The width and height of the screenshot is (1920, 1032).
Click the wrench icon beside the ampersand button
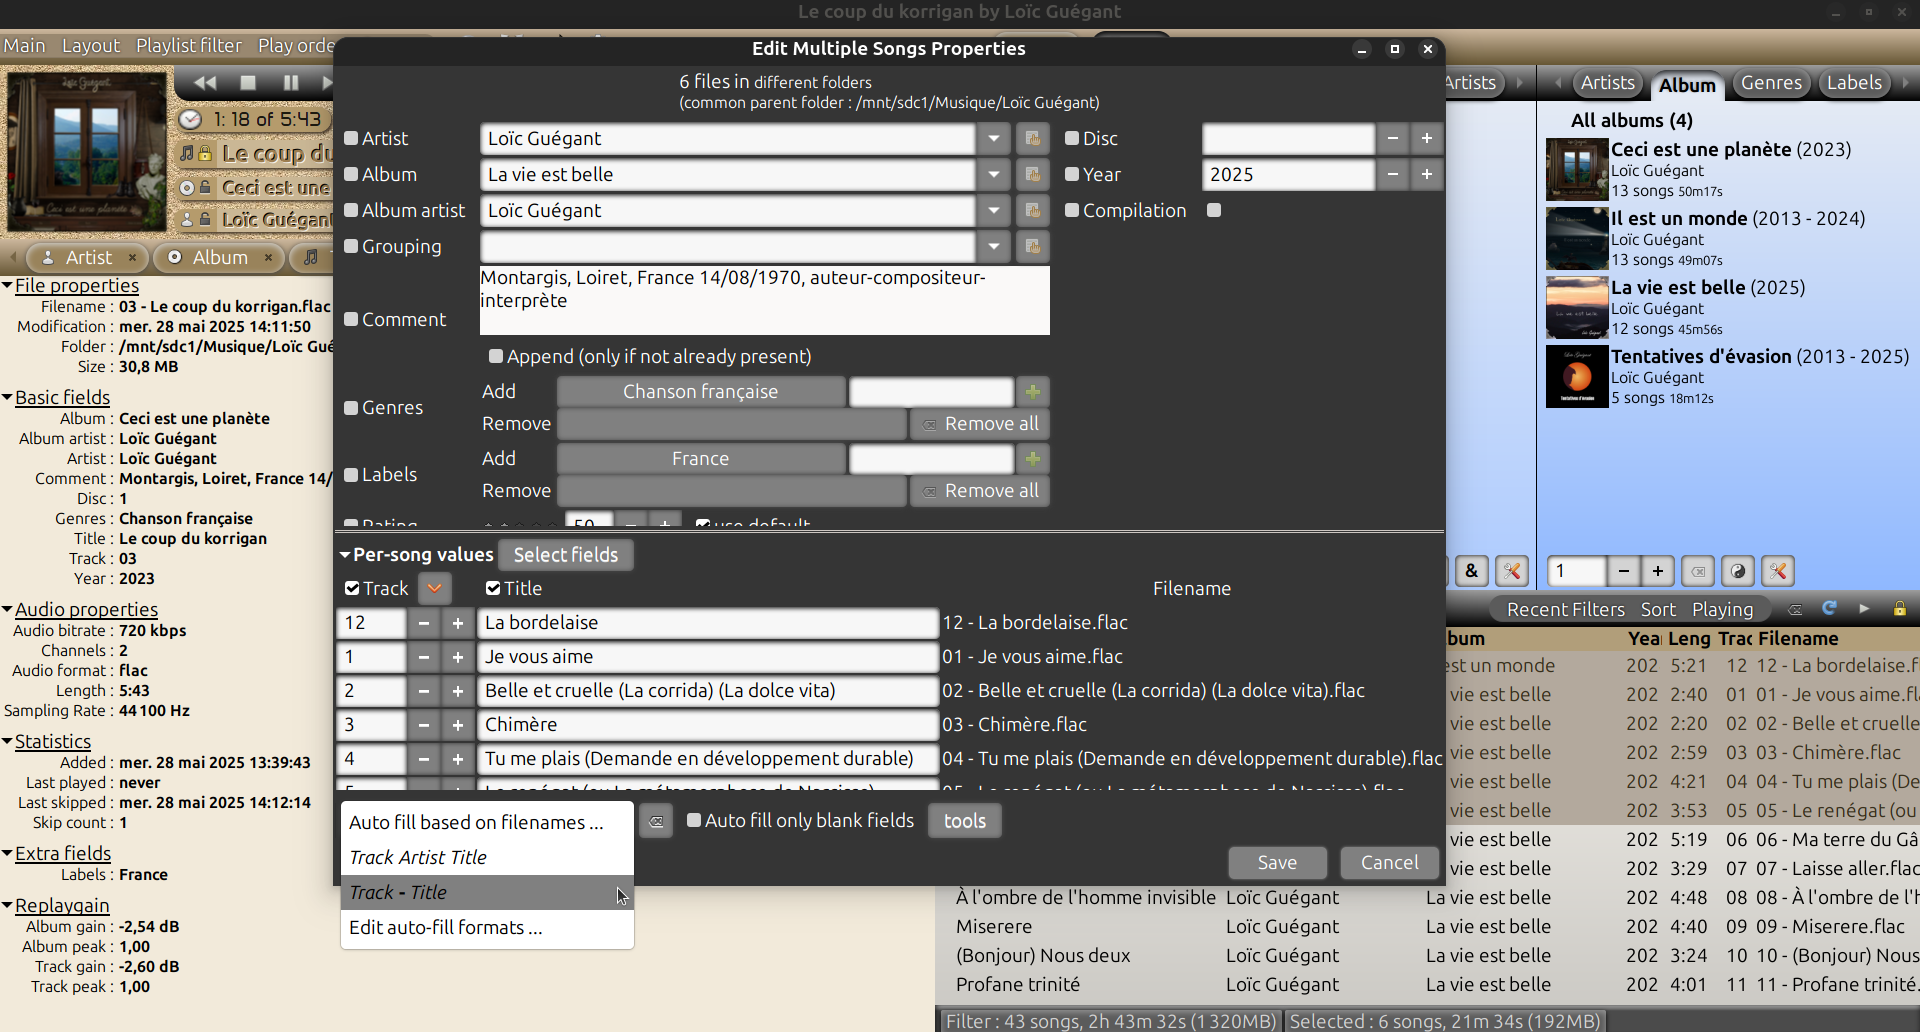tap(1512, 571)
